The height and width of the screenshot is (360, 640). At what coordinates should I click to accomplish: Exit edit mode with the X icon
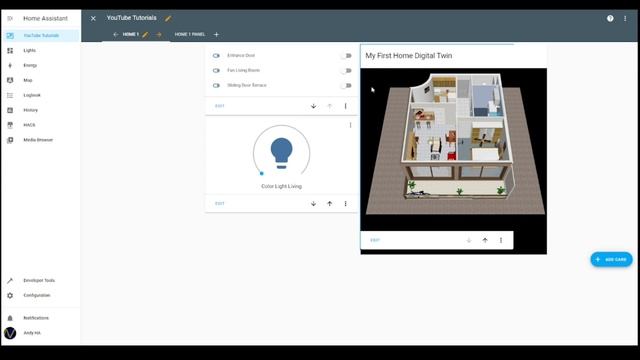pyautogui.click(x=93, y=18)
